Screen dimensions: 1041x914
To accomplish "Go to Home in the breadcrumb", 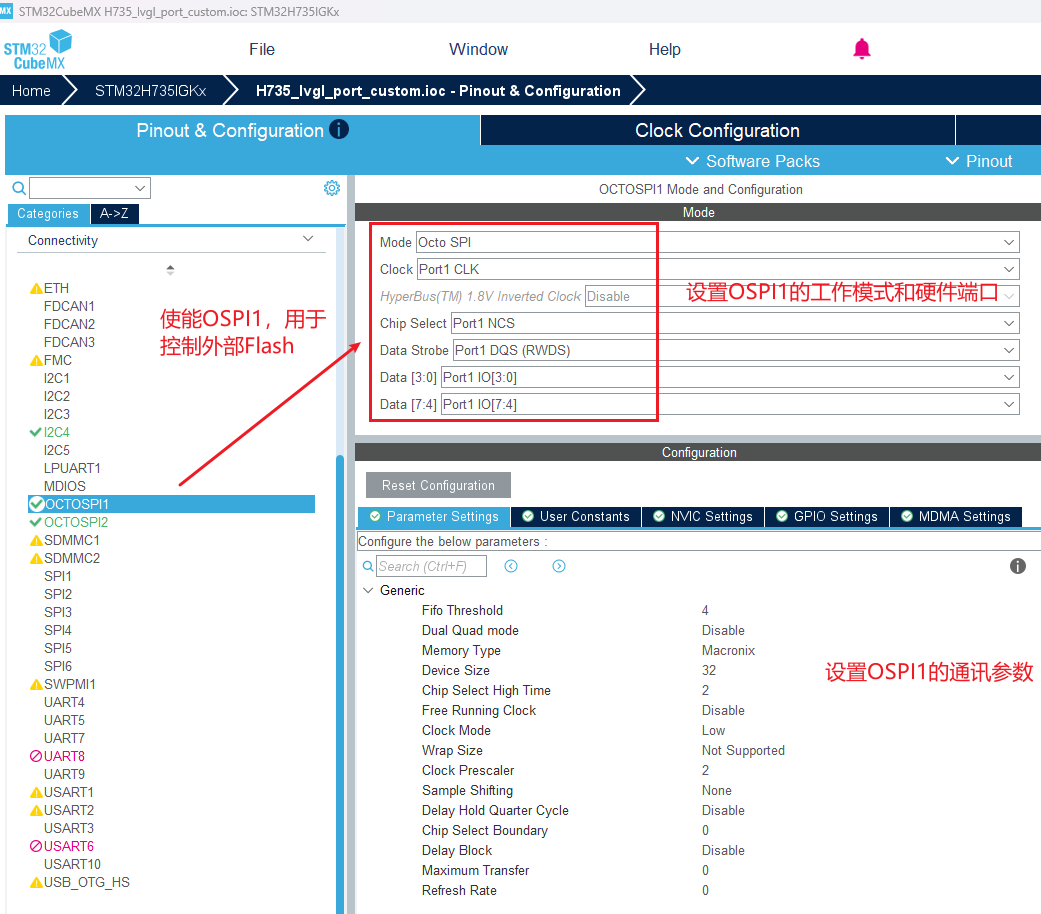I will 31,91.
